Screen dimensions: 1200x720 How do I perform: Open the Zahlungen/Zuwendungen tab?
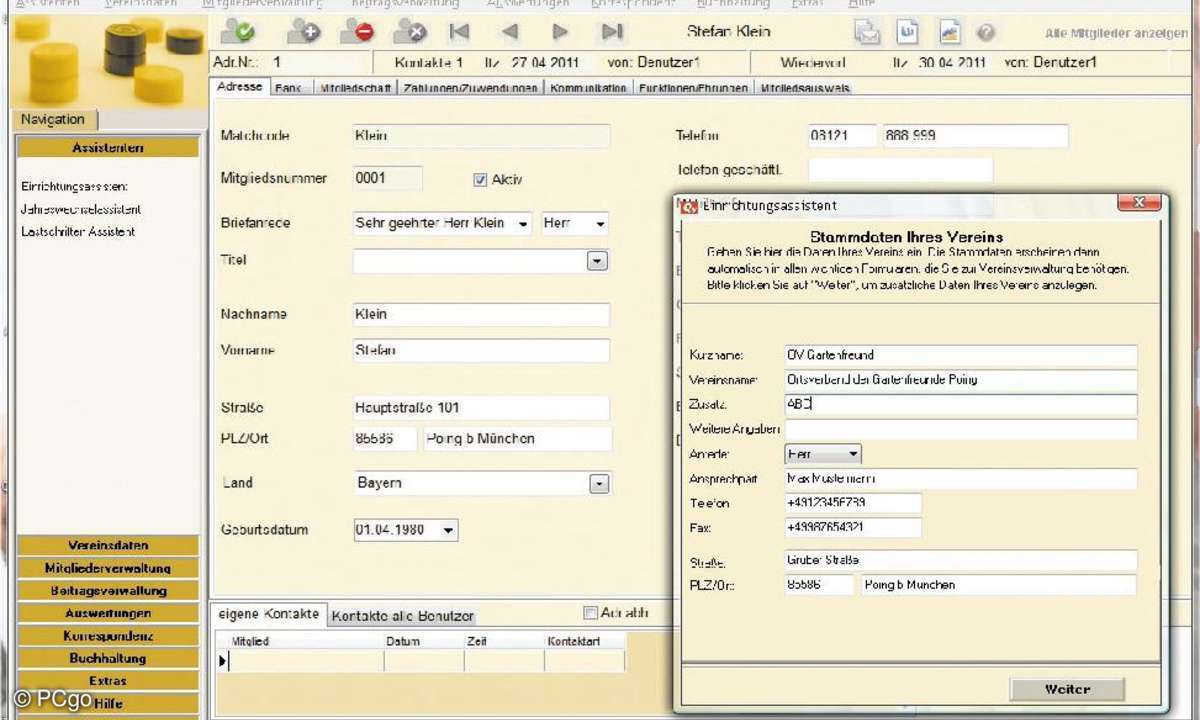tap(473, 88)
